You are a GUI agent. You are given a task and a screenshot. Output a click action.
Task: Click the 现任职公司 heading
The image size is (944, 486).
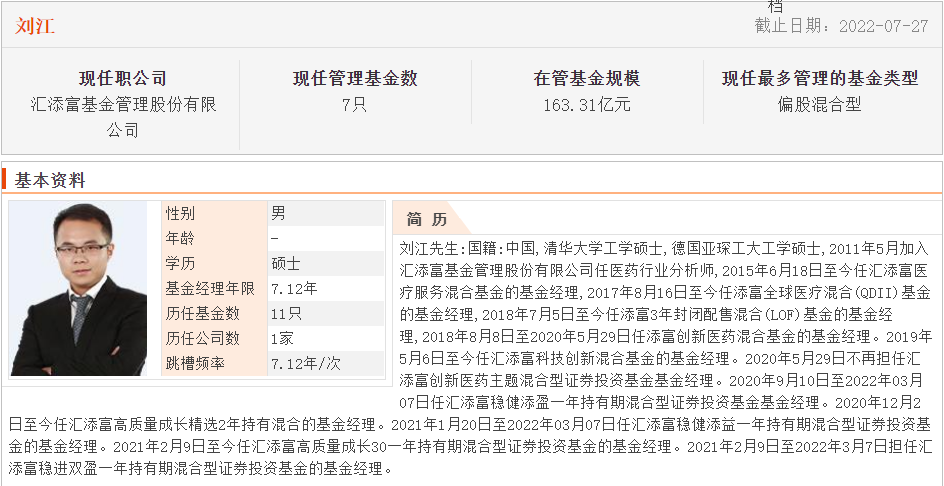click(123, 78)
